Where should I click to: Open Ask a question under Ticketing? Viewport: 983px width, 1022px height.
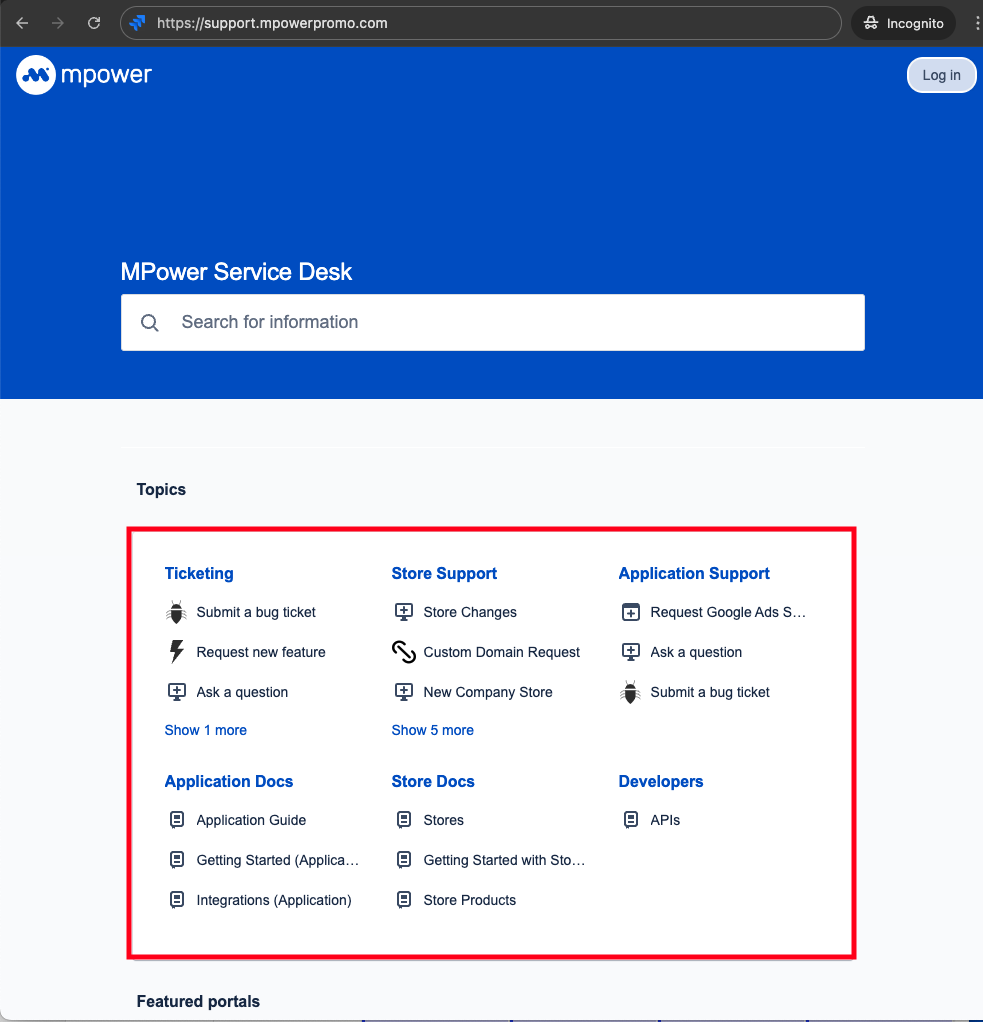coord(242,692)
